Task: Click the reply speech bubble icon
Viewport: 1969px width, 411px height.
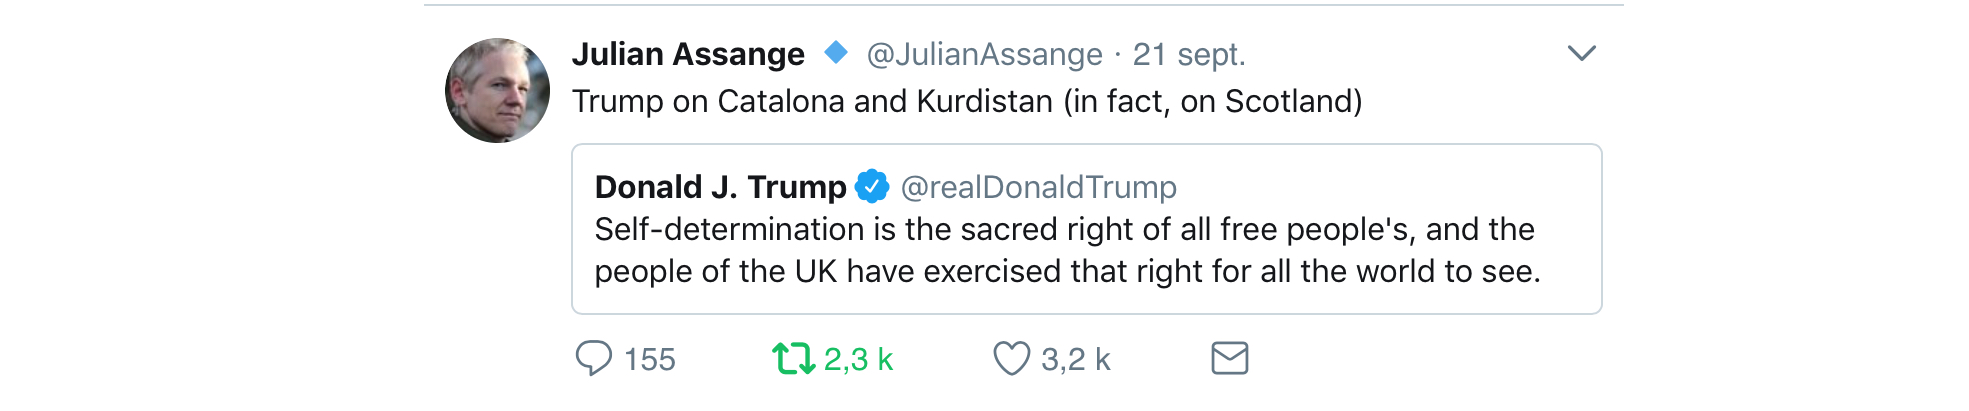Action: click(x=593, y=358)
